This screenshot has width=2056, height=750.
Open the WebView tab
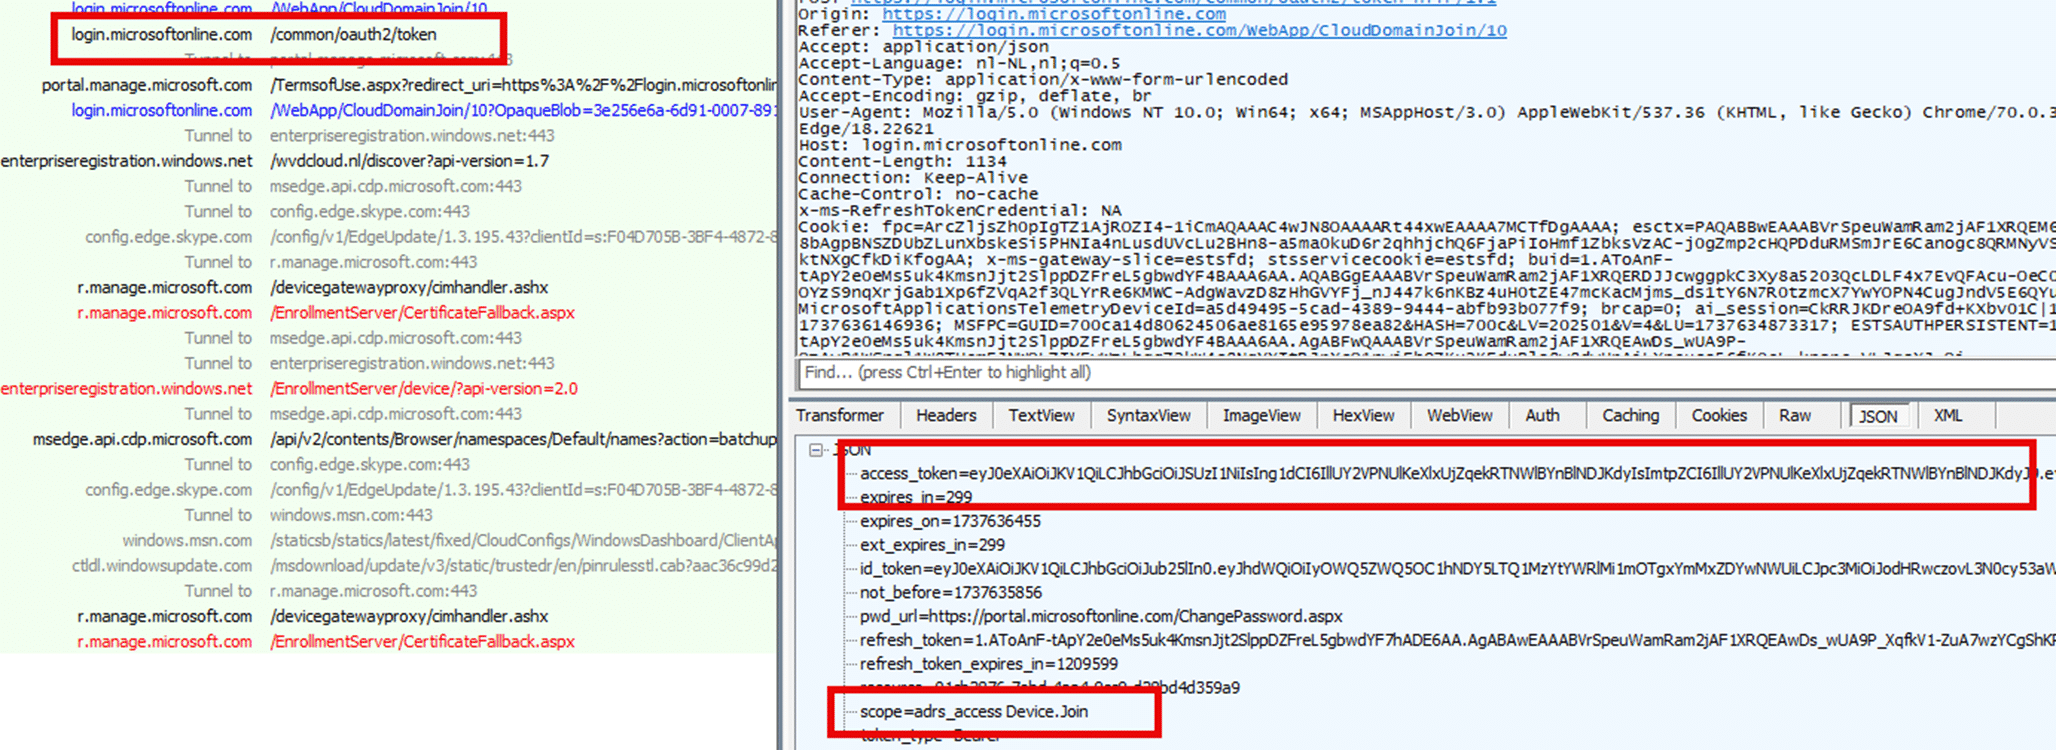click(1459, 416)
